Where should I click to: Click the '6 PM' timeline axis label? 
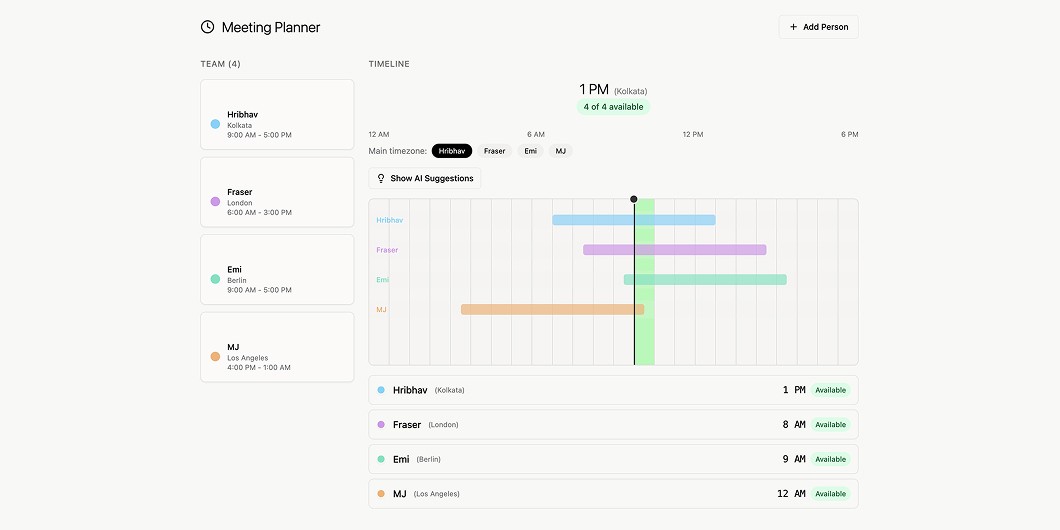click(850, 135)
